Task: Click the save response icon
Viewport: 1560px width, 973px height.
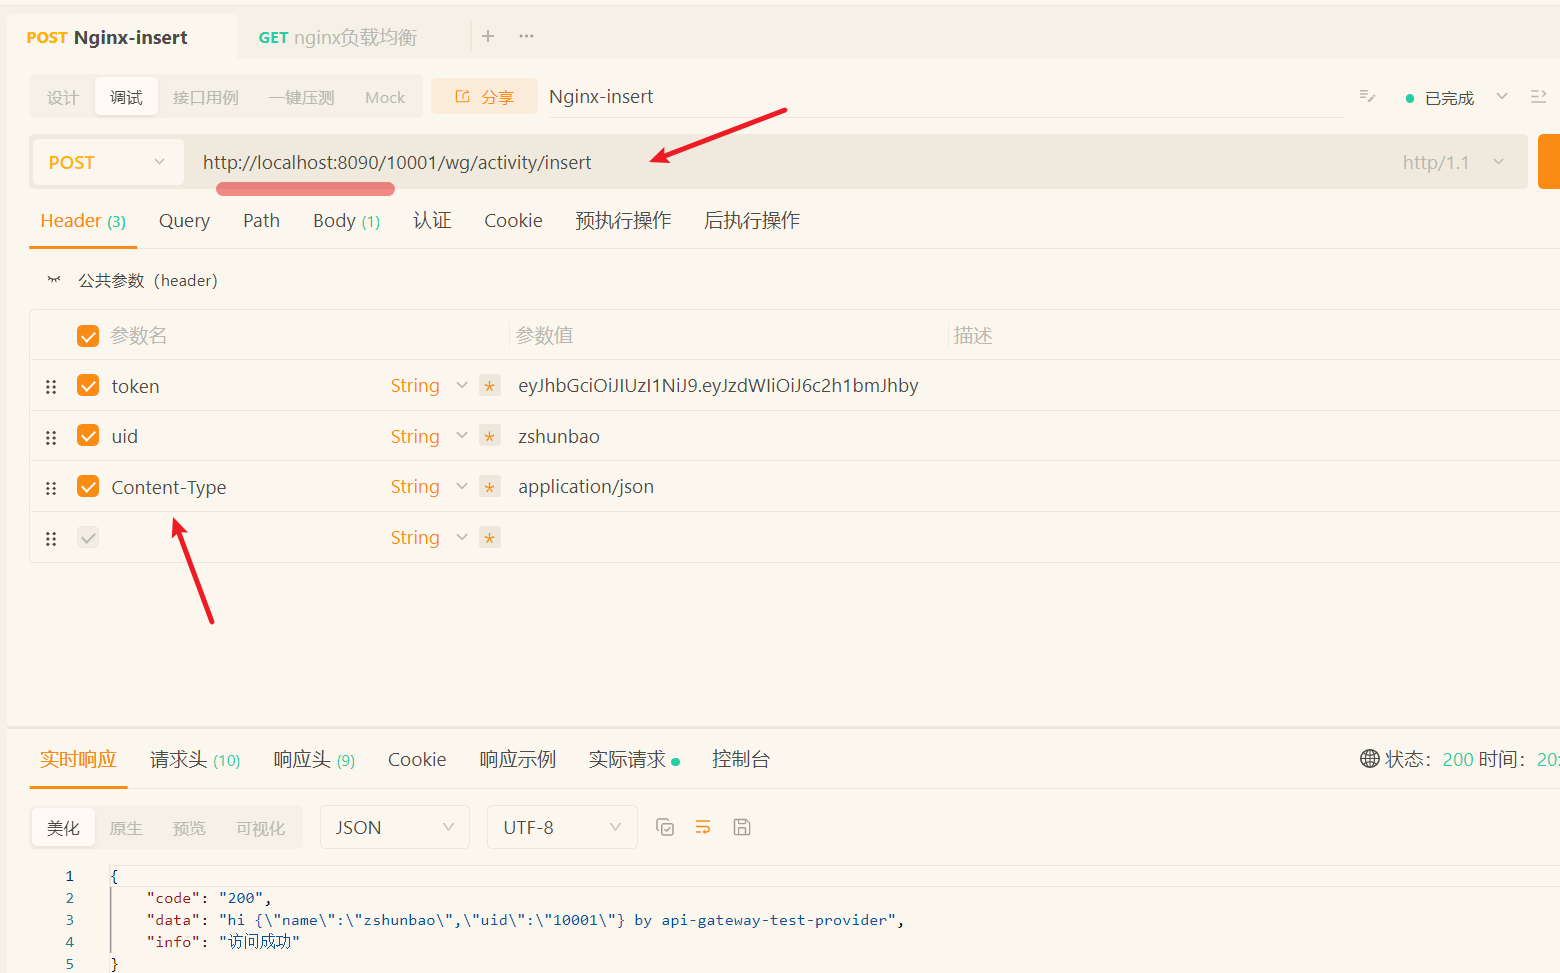Action: (742, 827)
